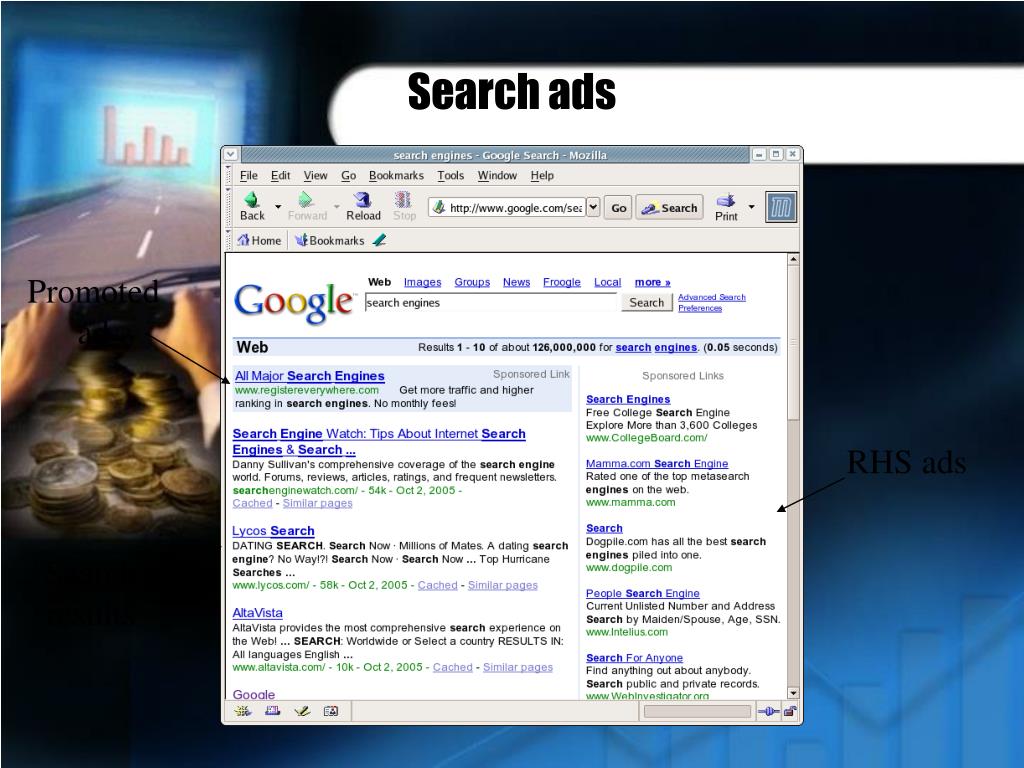
Task: Click the toolbar Search button
Action: [669, 208]
